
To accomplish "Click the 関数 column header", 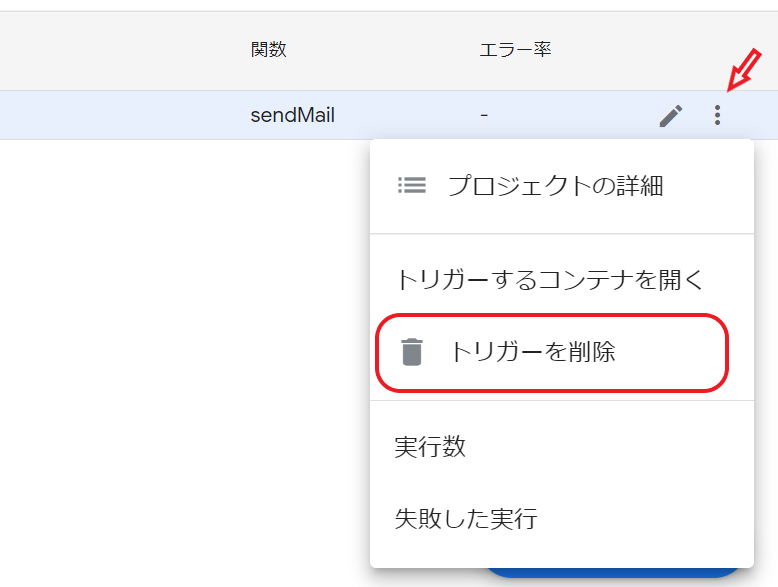I will [268, 50].
